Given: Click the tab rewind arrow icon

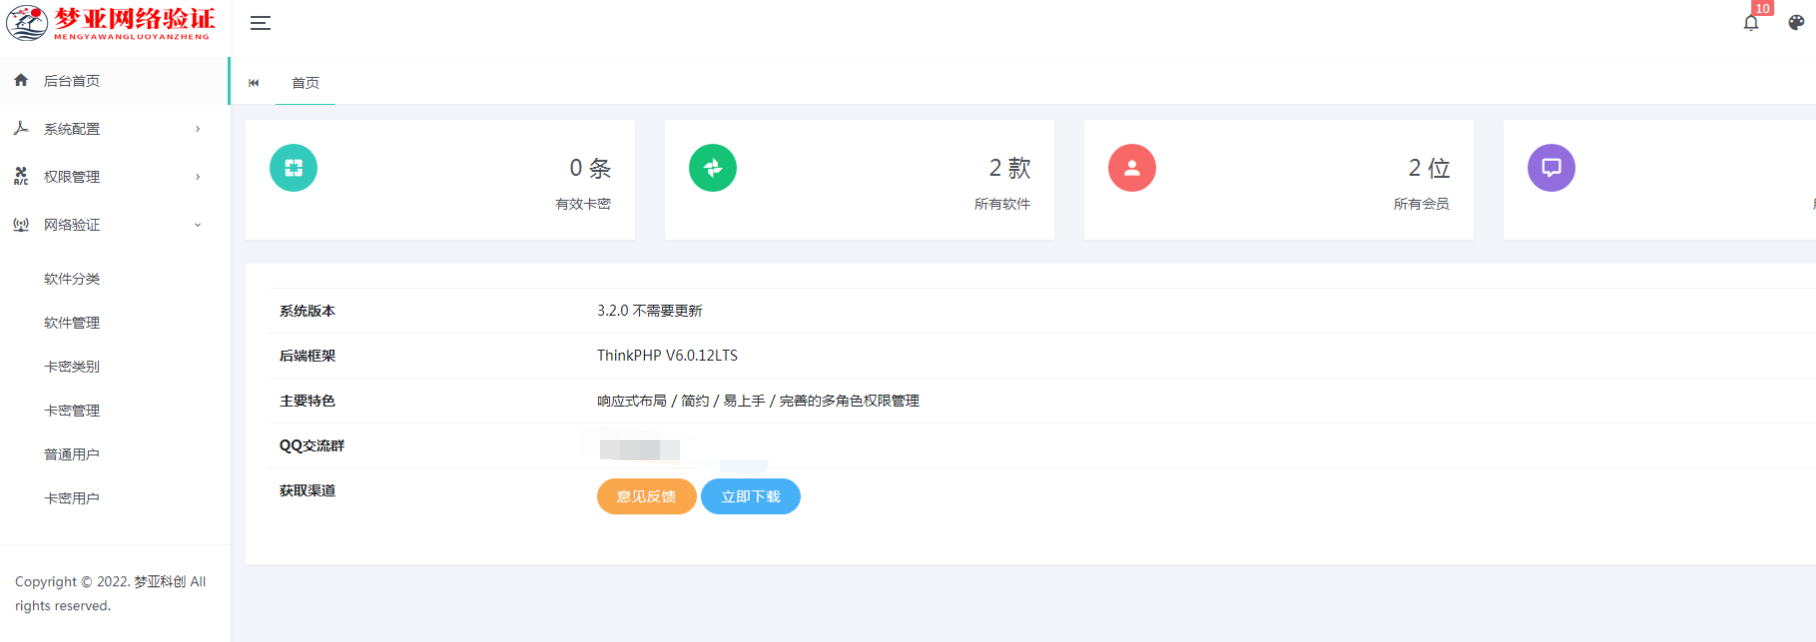Looking at the screenshot, I should tap(254, 83).
